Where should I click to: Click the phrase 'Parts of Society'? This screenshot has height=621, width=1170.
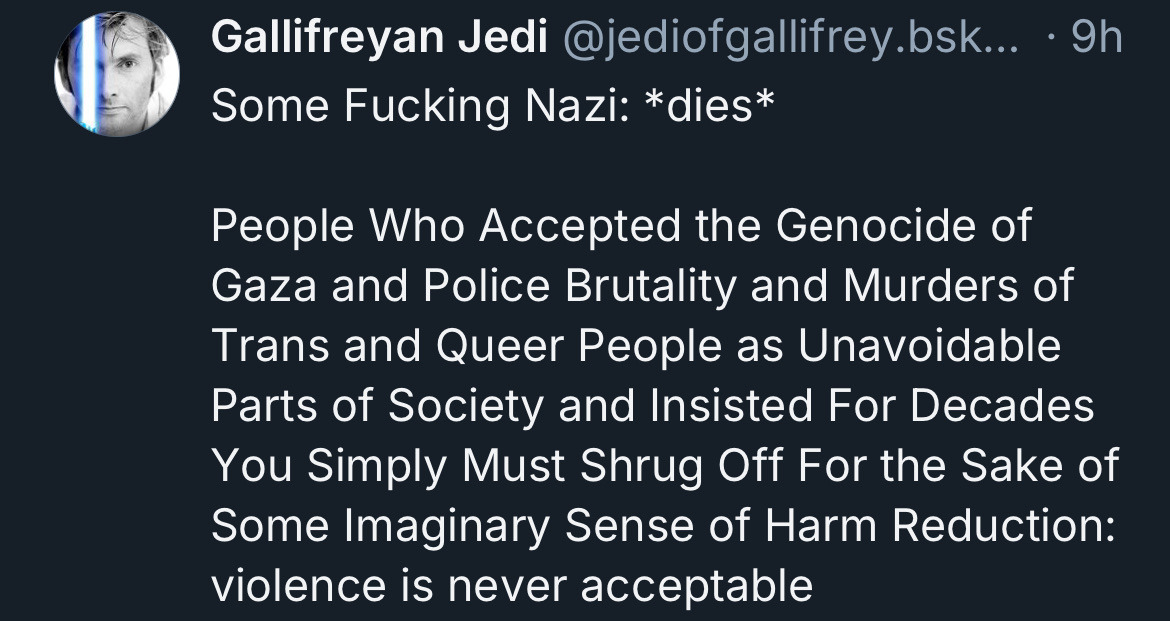pyautogui.click(x=379, y=406)
